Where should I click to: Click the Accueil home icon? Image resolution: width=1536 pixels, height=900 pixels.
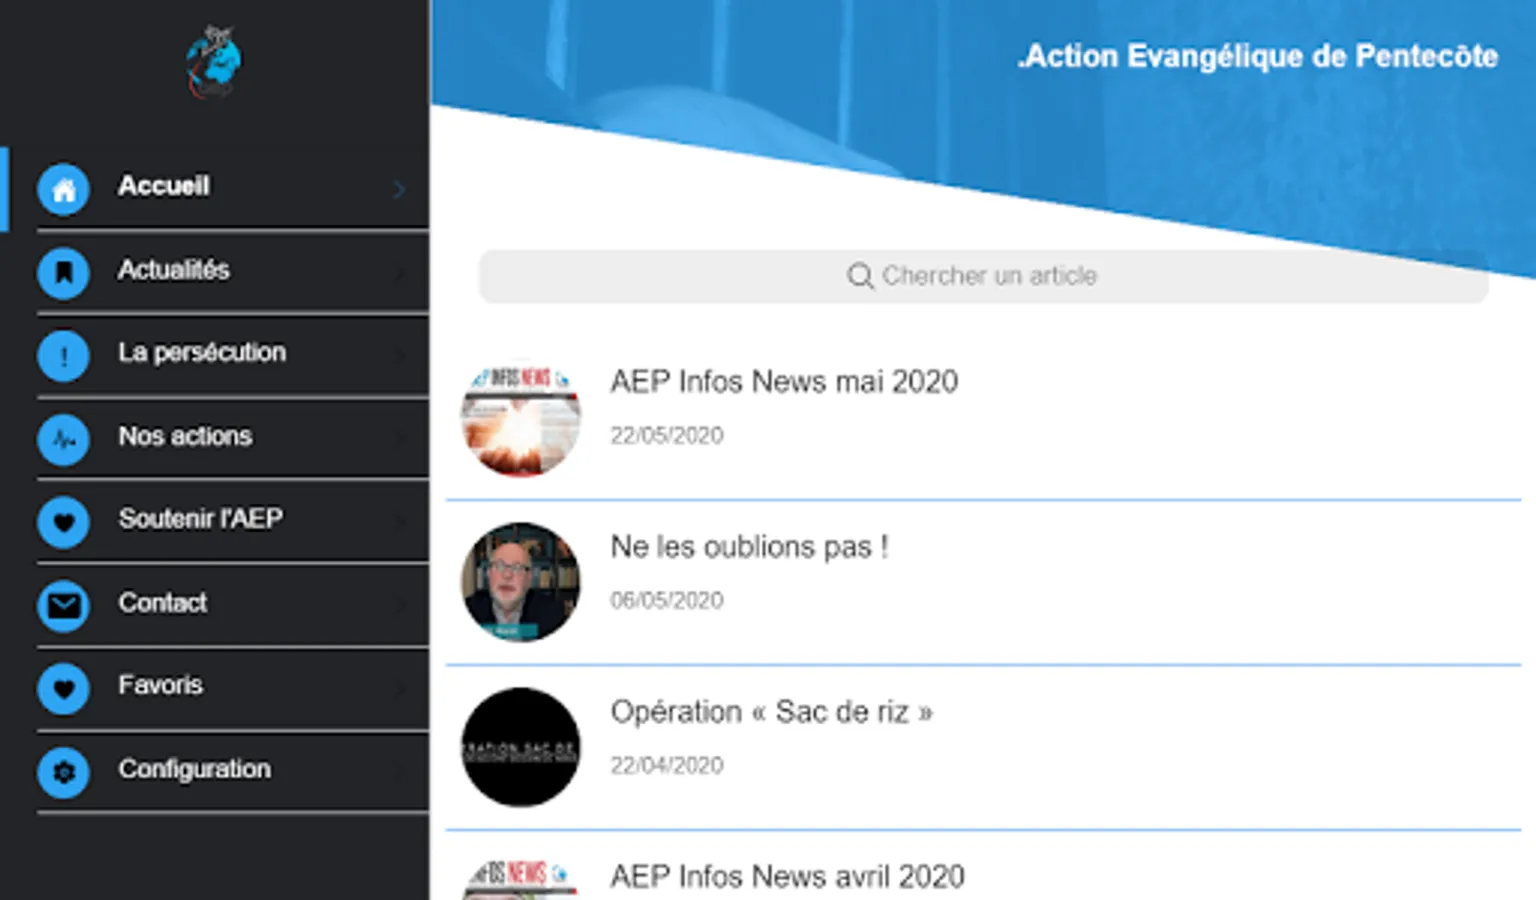pyautogui.click(x=64, y=189)
